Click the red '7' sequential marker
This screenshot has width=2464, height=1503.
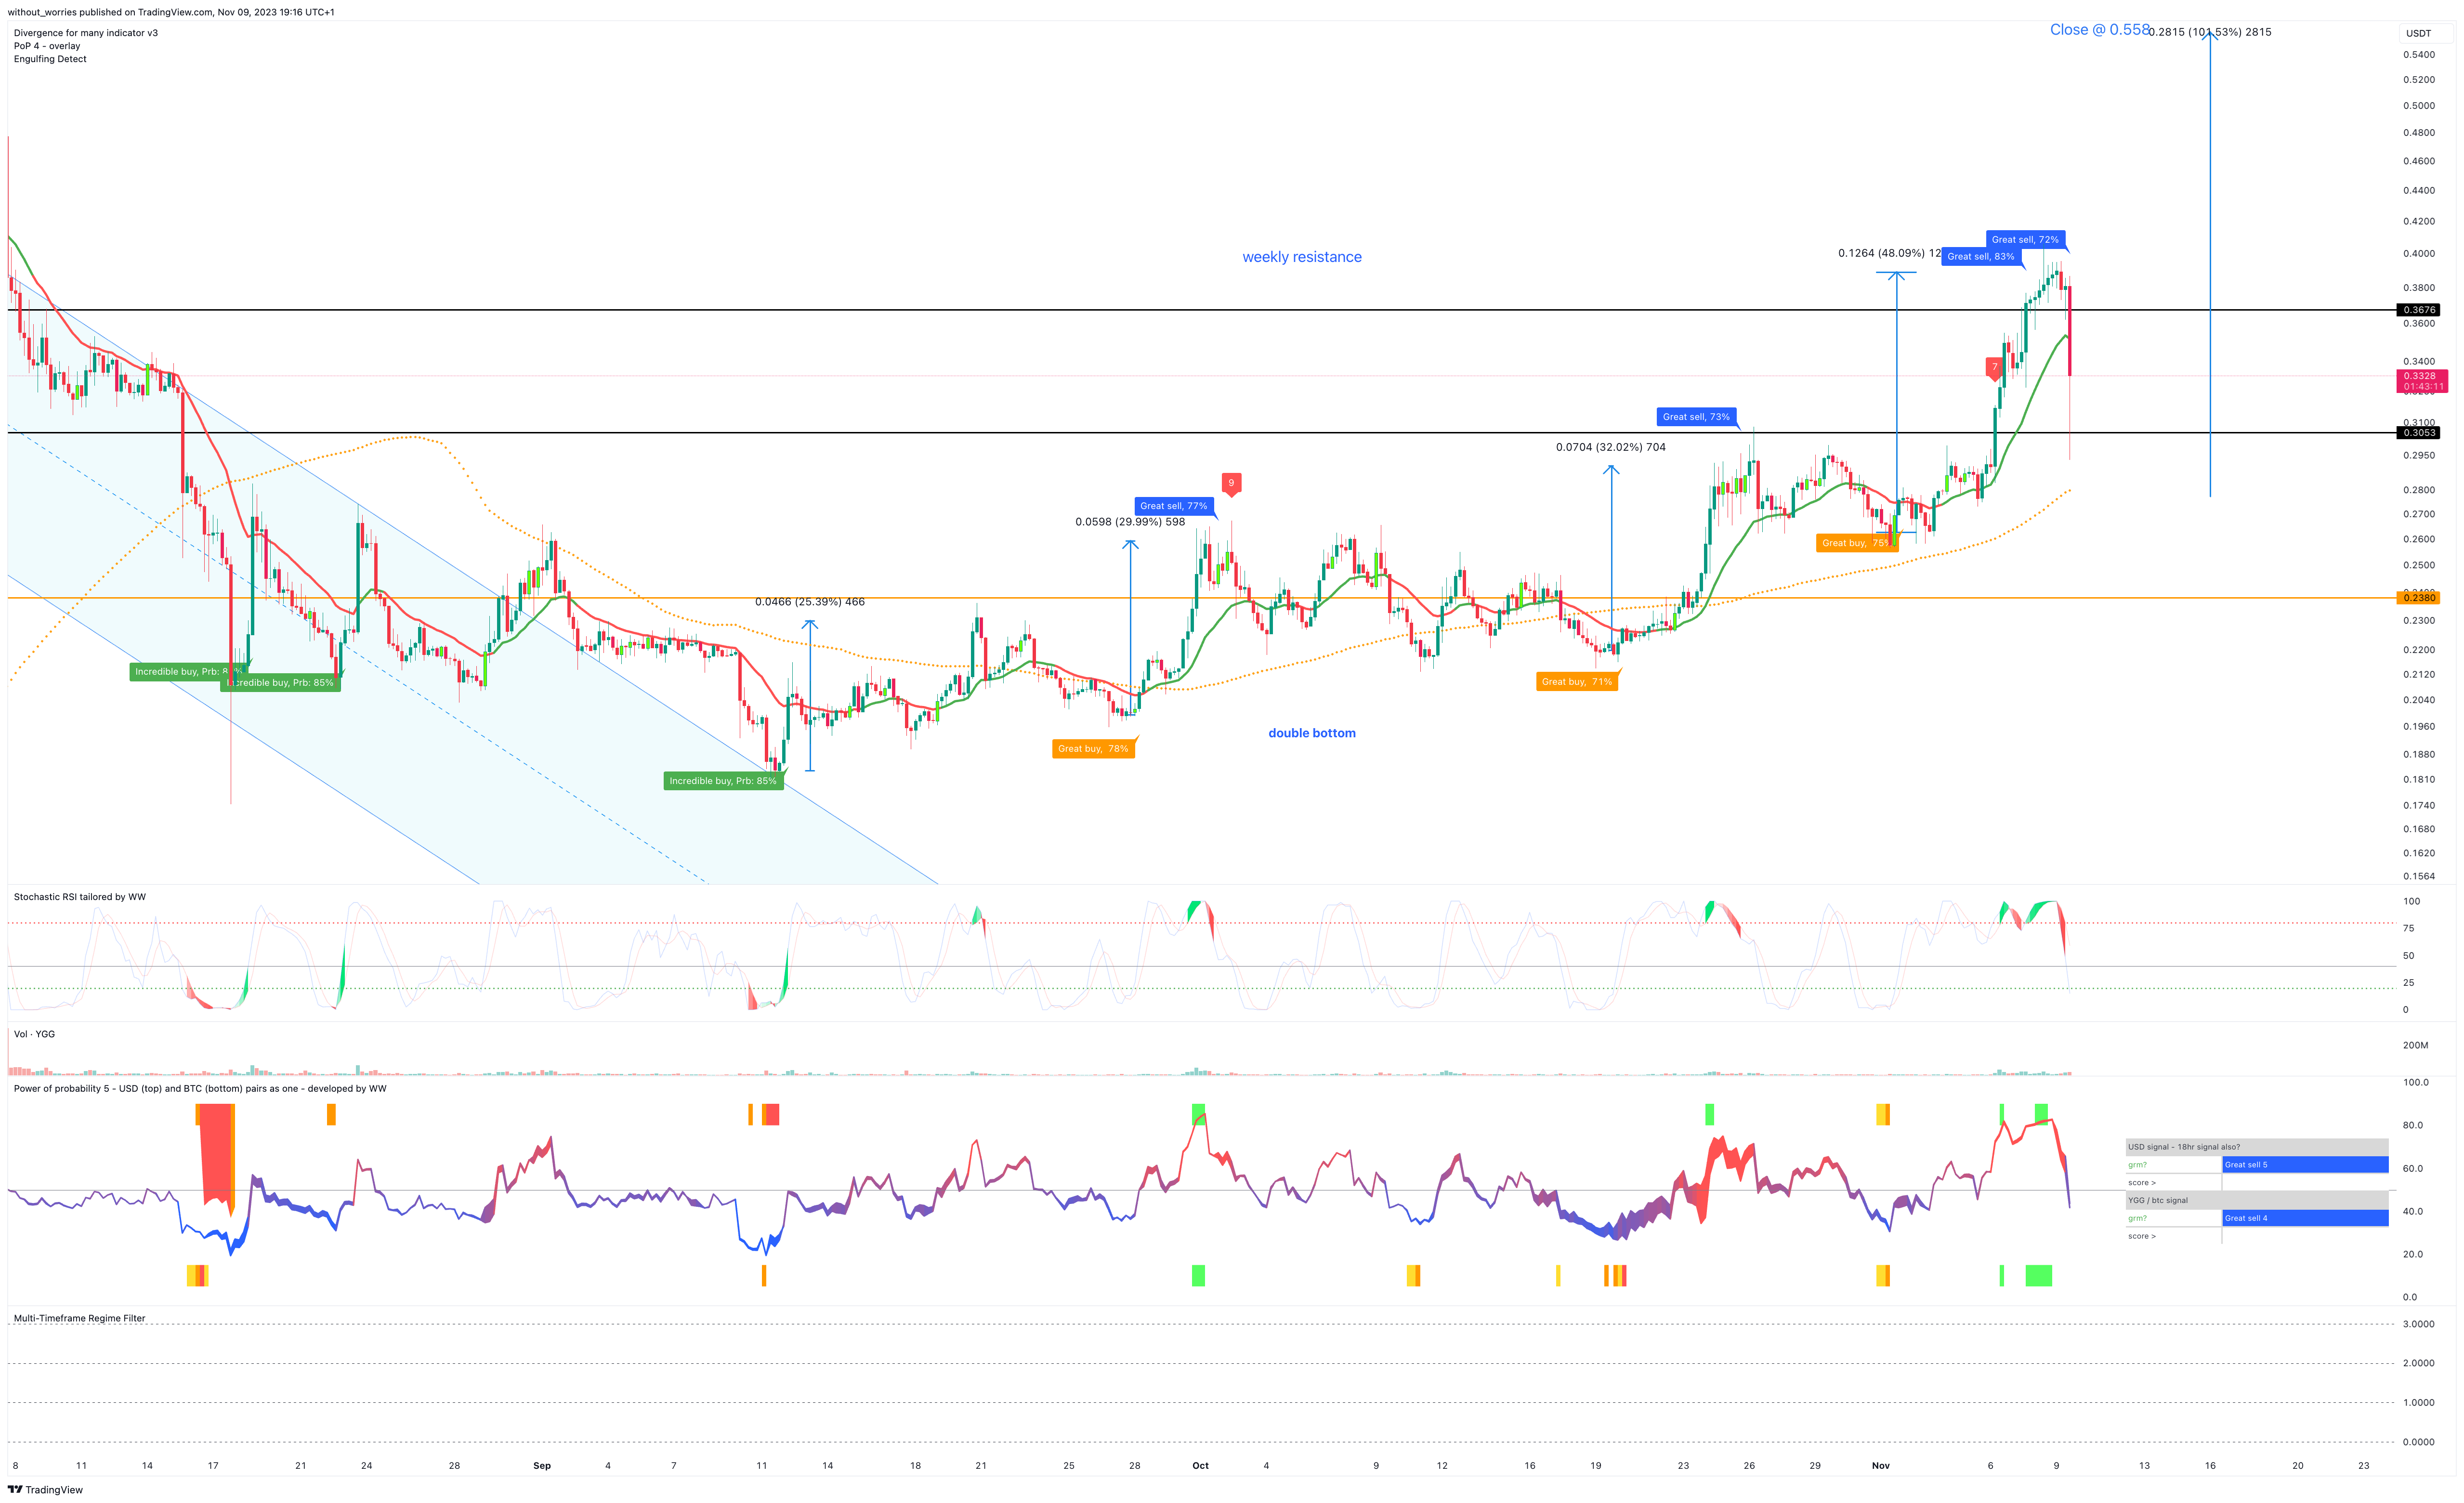point(1994,368)
